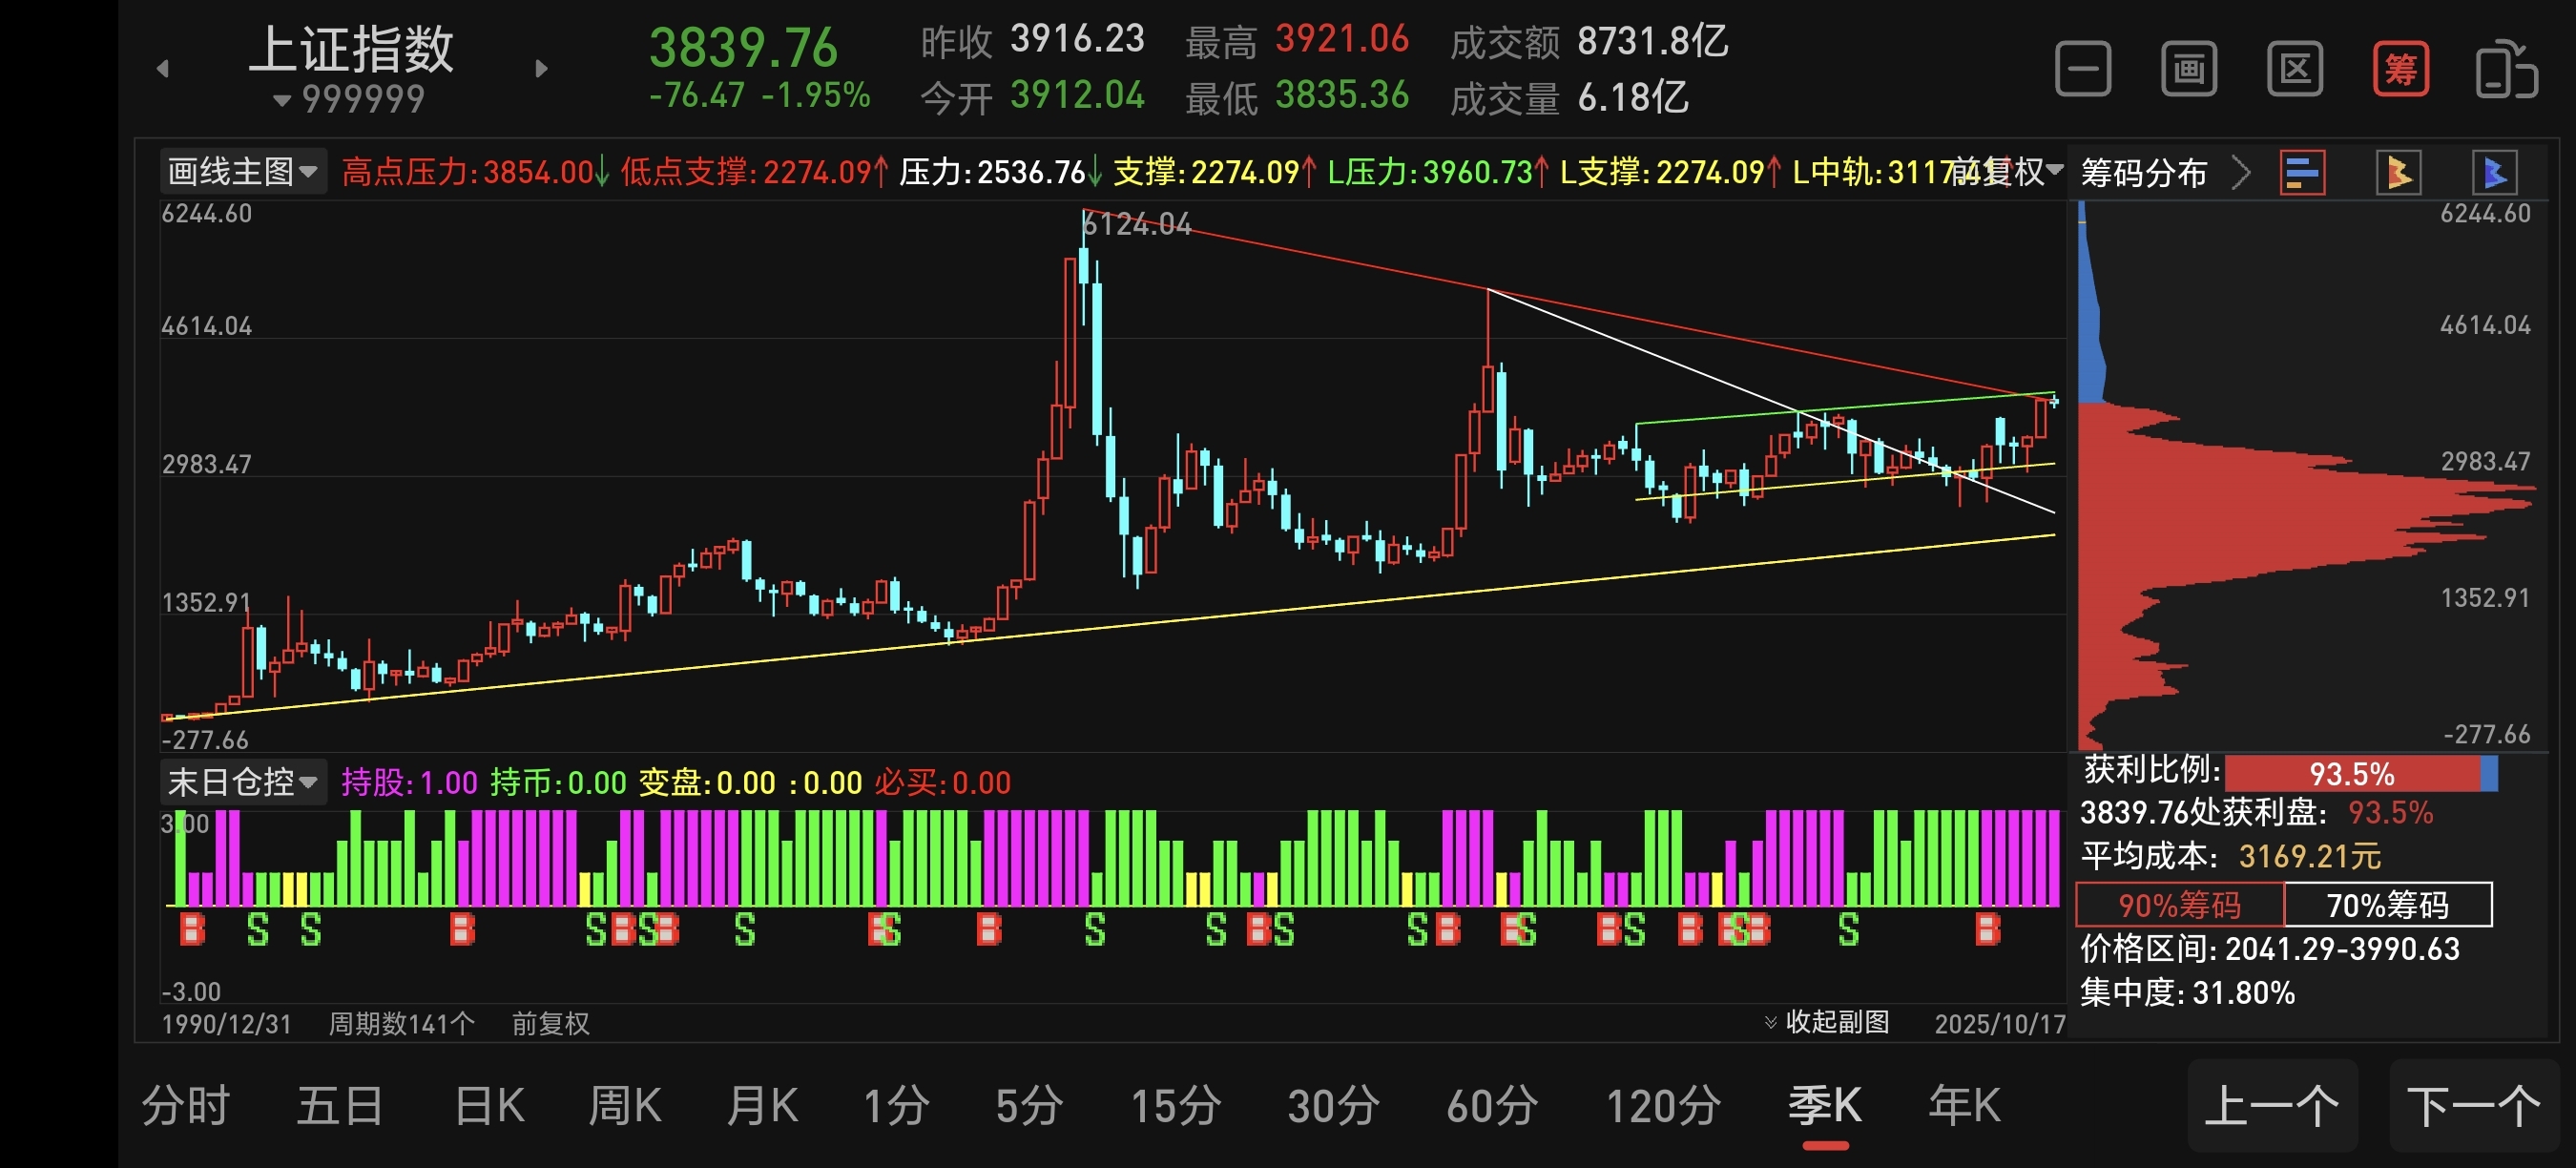Image resolution: width=2576 pixels, height=1168 pixels.
Task: Go to previous stock with left arrow
Action: click(x=163, y=69)
